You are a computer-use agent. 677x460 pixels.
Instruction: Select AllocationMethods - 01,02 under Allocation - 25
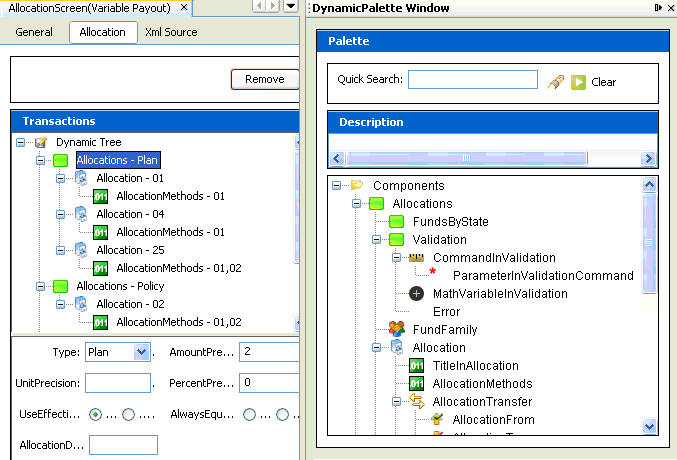click(179, 268)
